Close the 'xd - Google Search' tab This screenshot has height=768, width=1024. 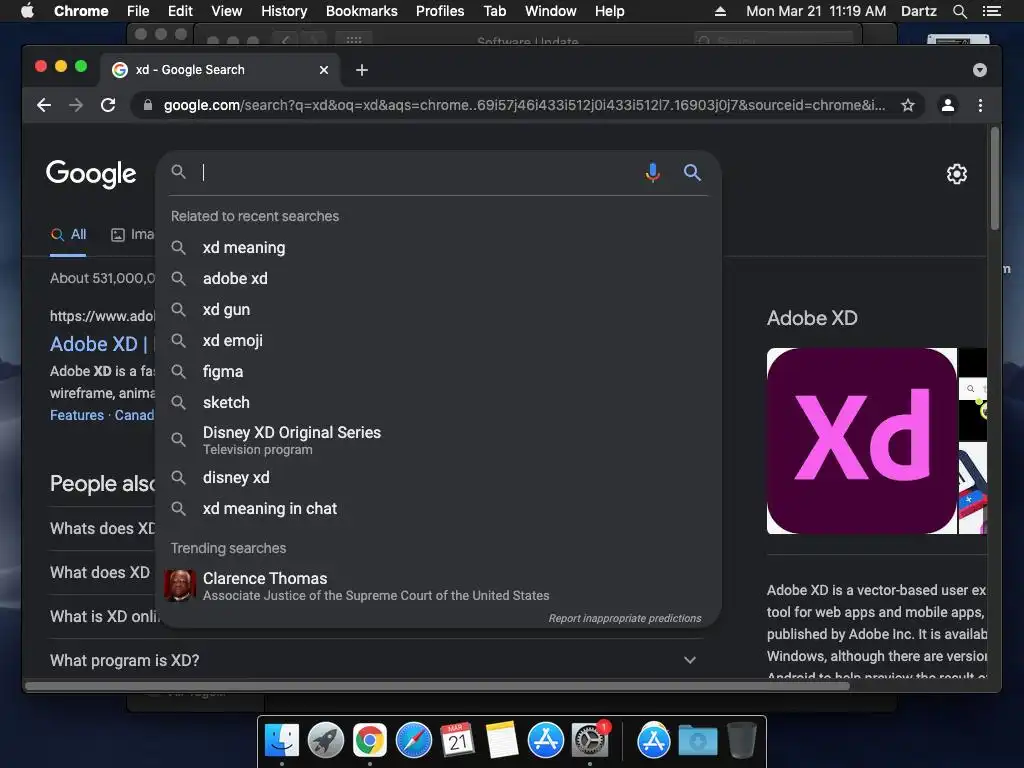coord(324,70)
